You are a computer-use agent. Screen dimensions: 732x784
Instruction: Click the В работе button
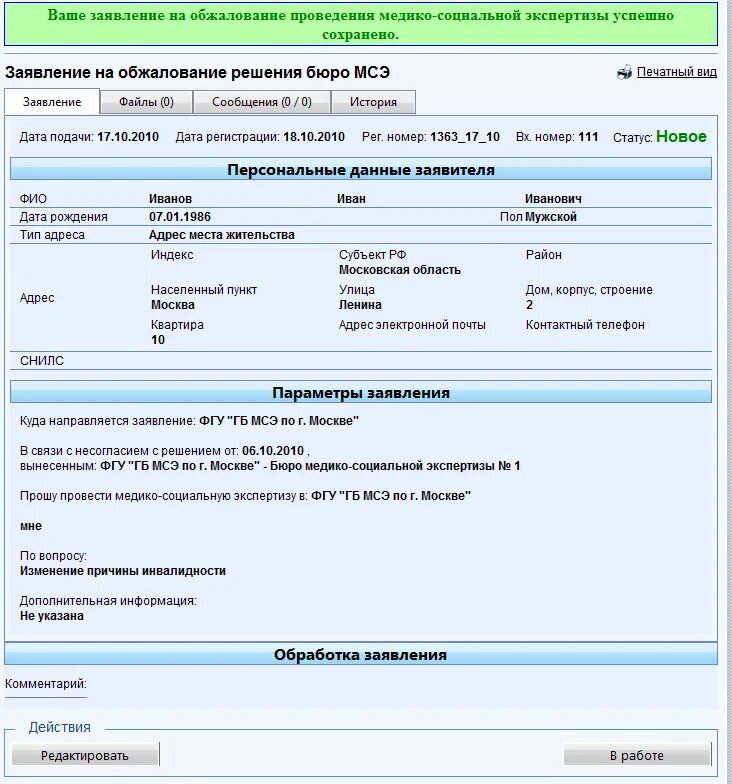tap(637, 755)
